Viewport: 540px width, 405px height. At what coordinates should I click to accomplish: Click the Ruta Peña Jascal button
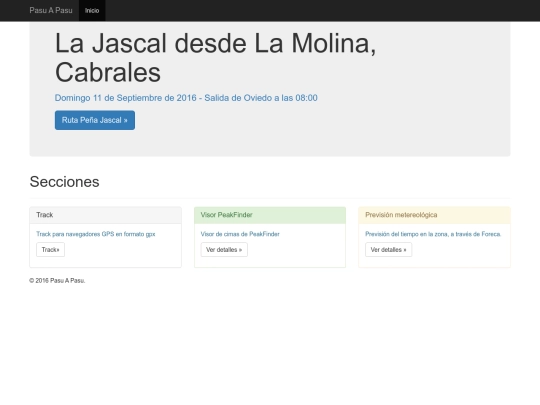tap(95, 120)
